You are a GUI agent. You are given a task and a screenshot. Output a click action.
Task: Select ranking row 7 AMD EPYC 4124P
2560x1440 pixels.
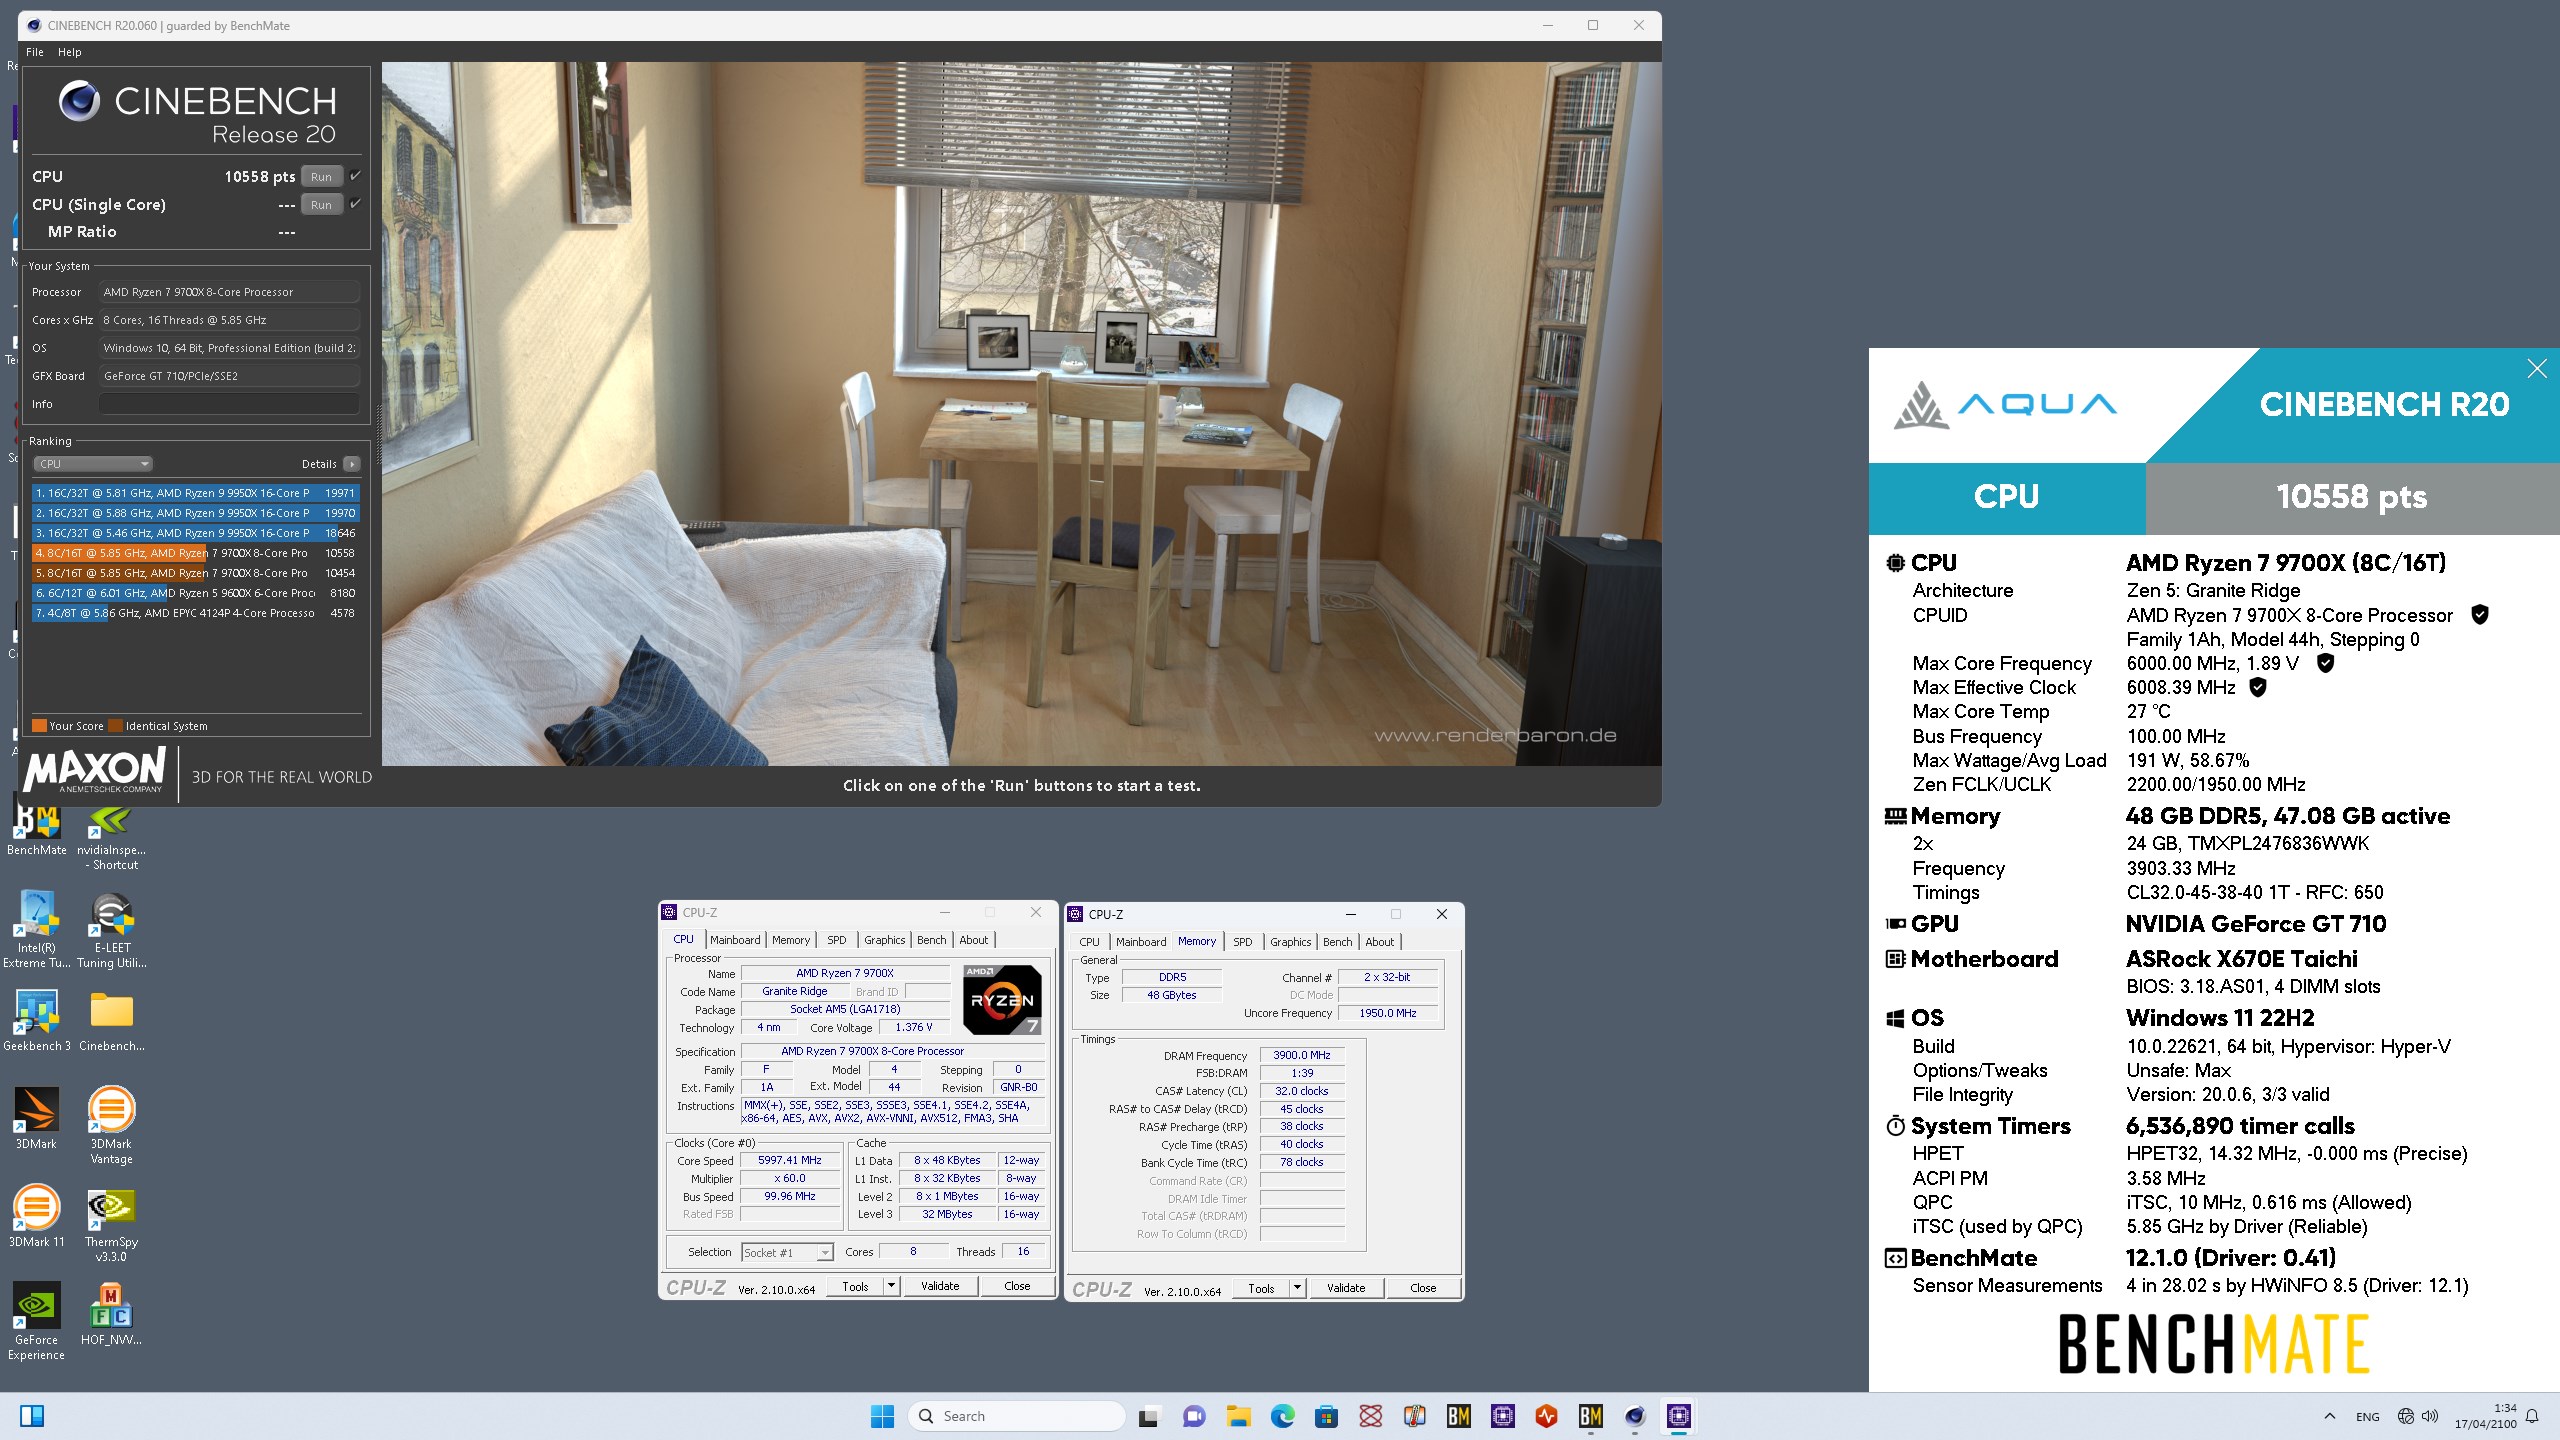point(196,613)
